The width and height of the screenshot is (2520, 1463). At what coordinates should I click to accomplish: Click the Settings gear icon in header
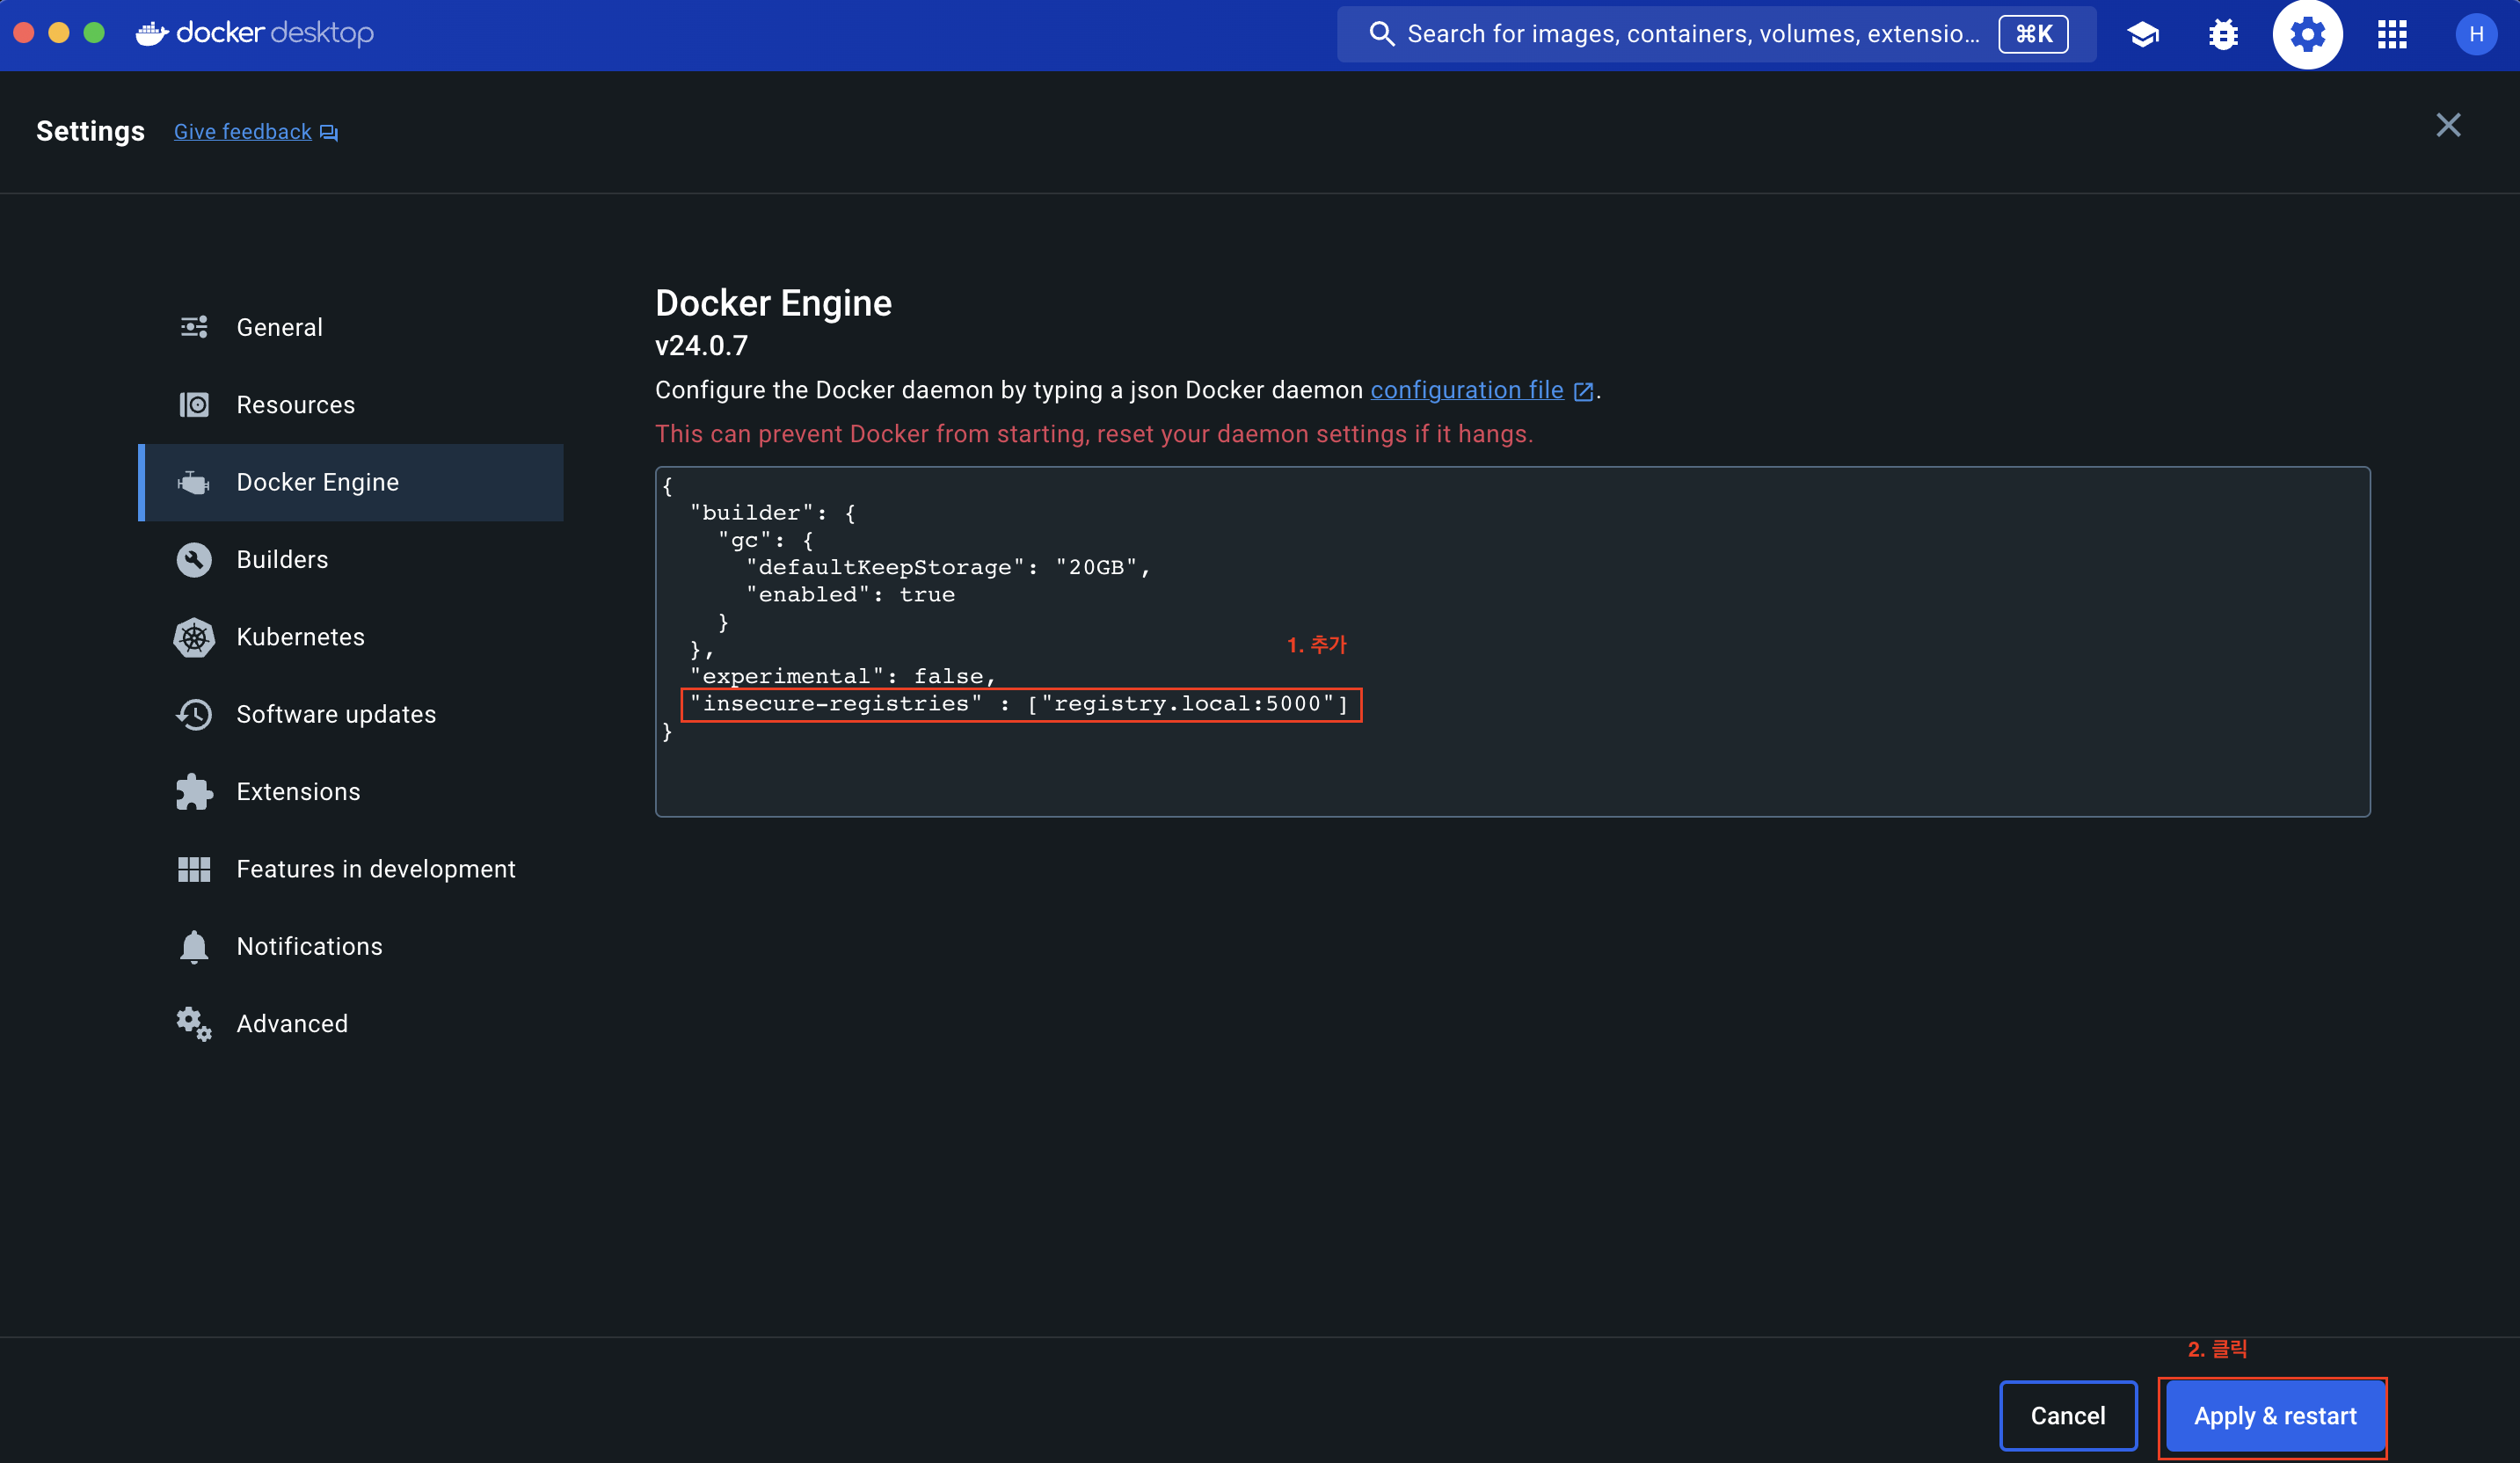tap(2307, 35)
